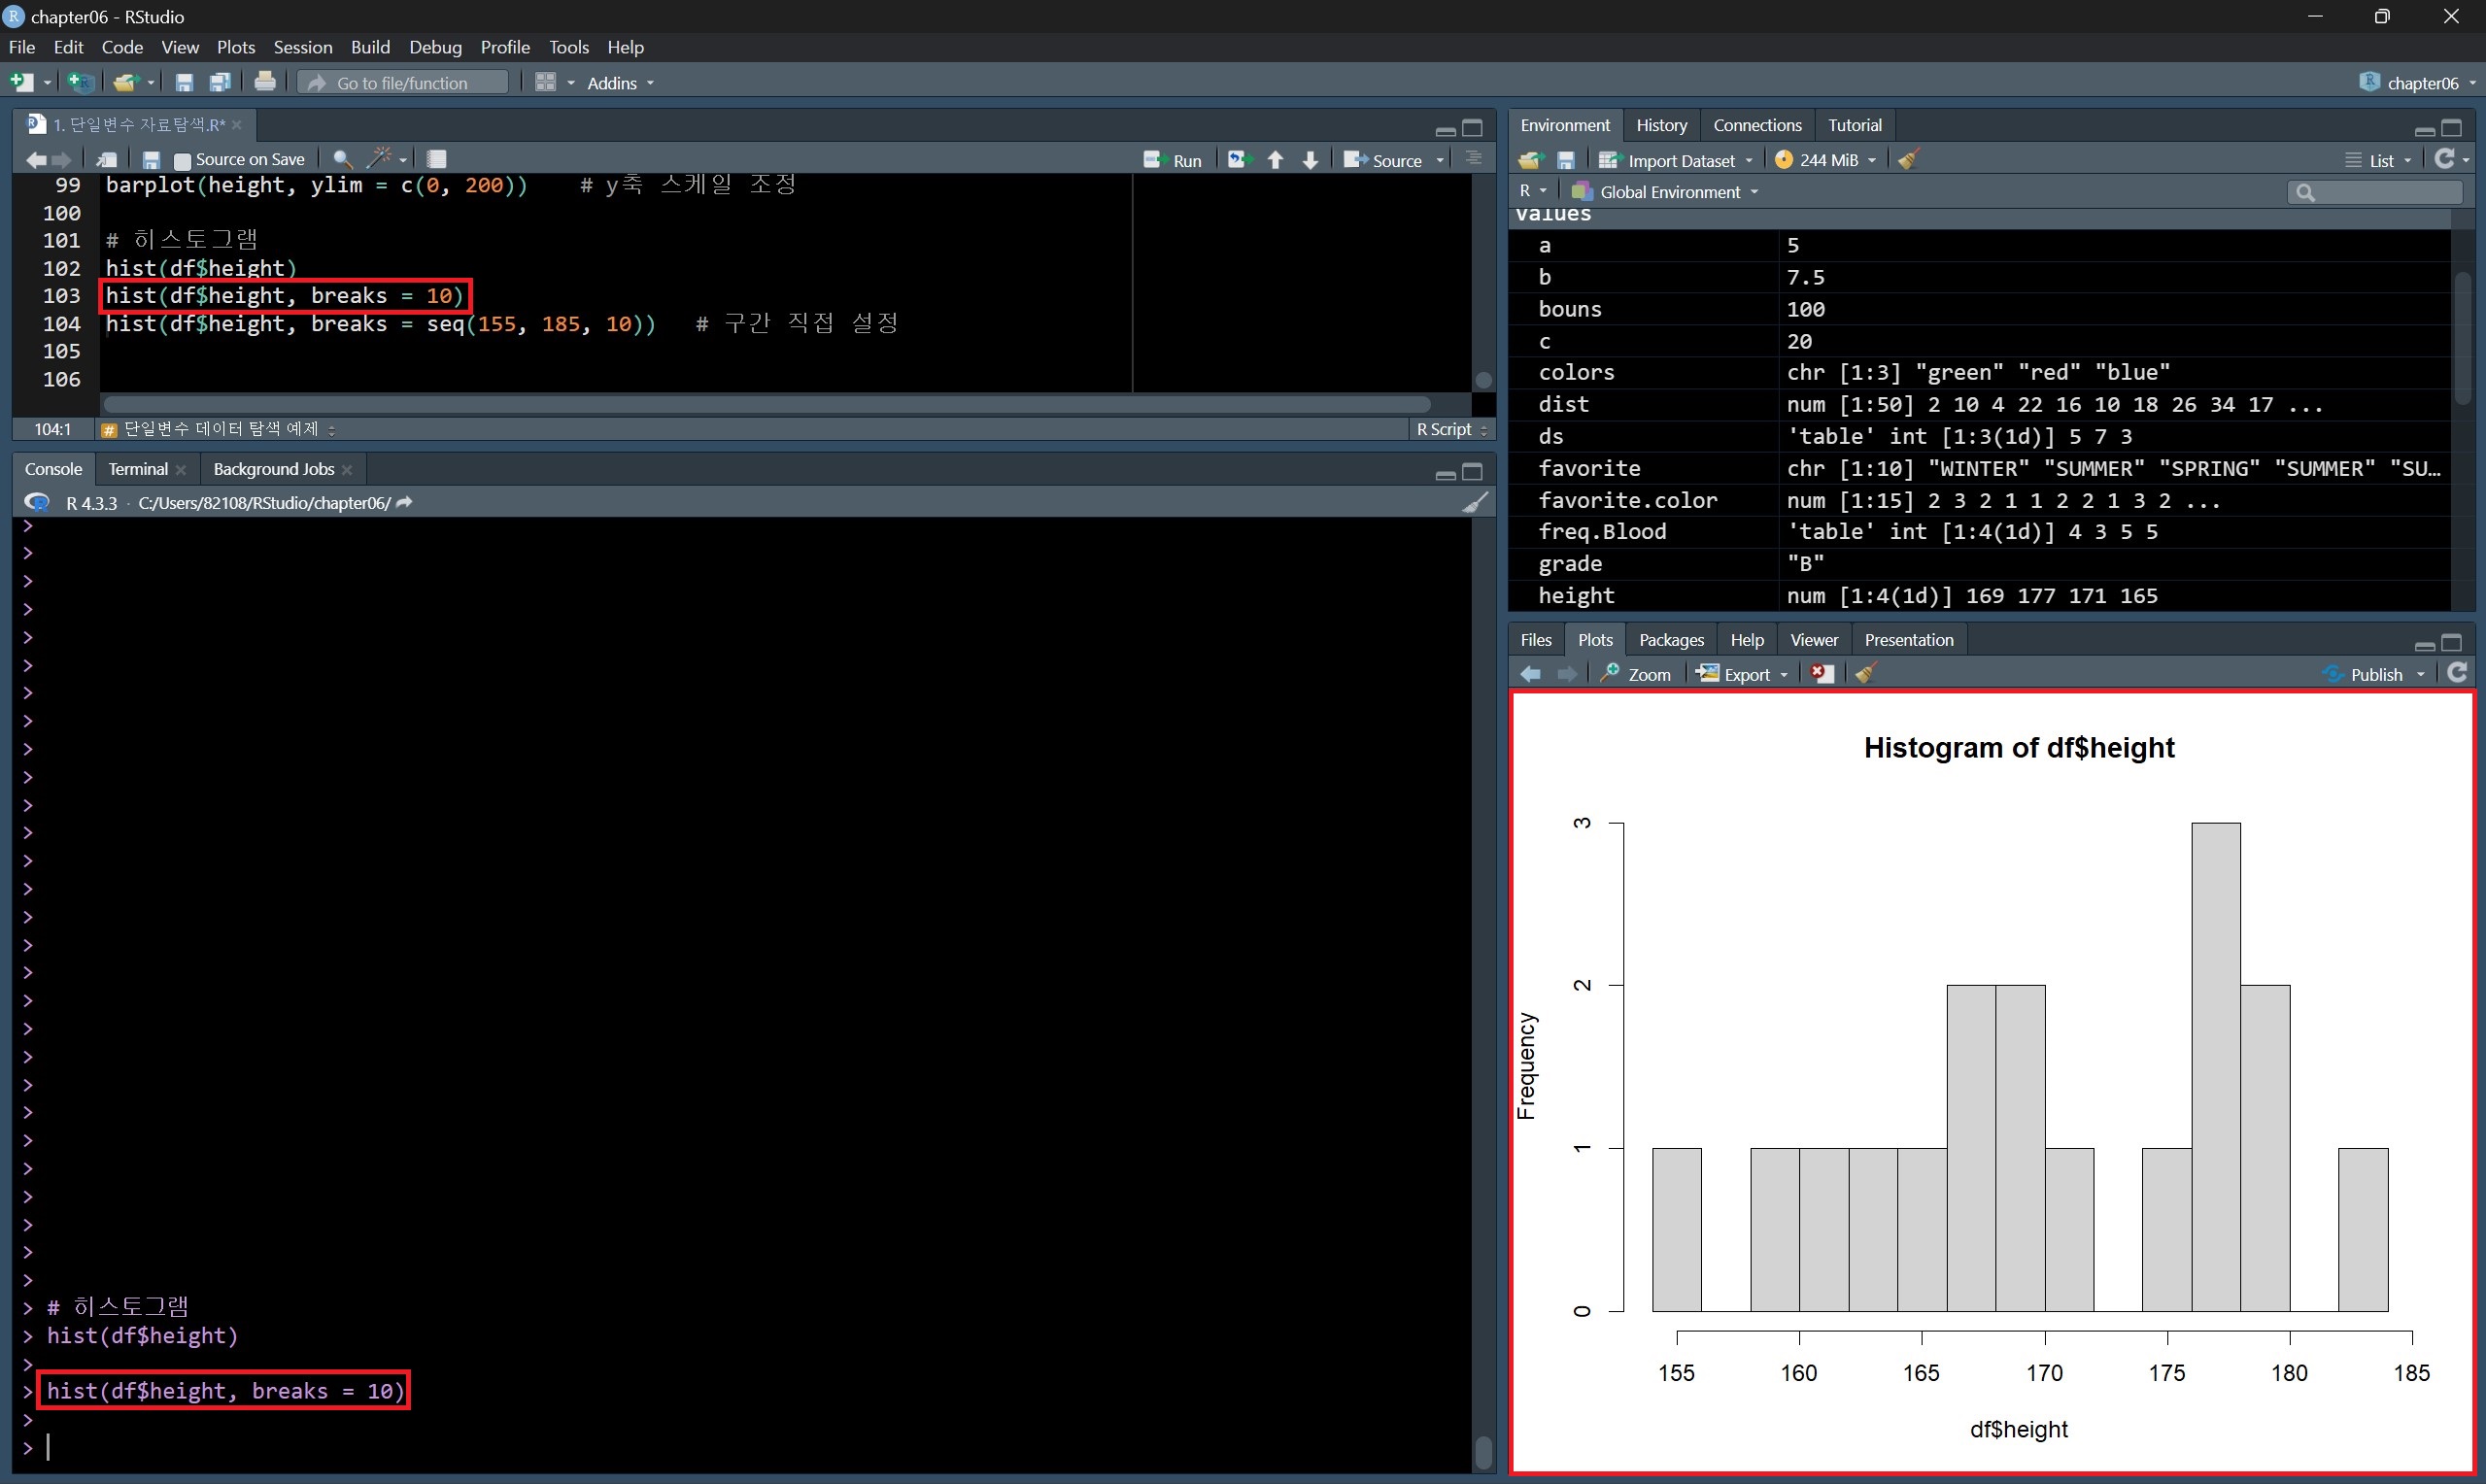The image size is (2486, 1484).
Task: Remove the current plot with the red X
Action: coord(1822,674)
